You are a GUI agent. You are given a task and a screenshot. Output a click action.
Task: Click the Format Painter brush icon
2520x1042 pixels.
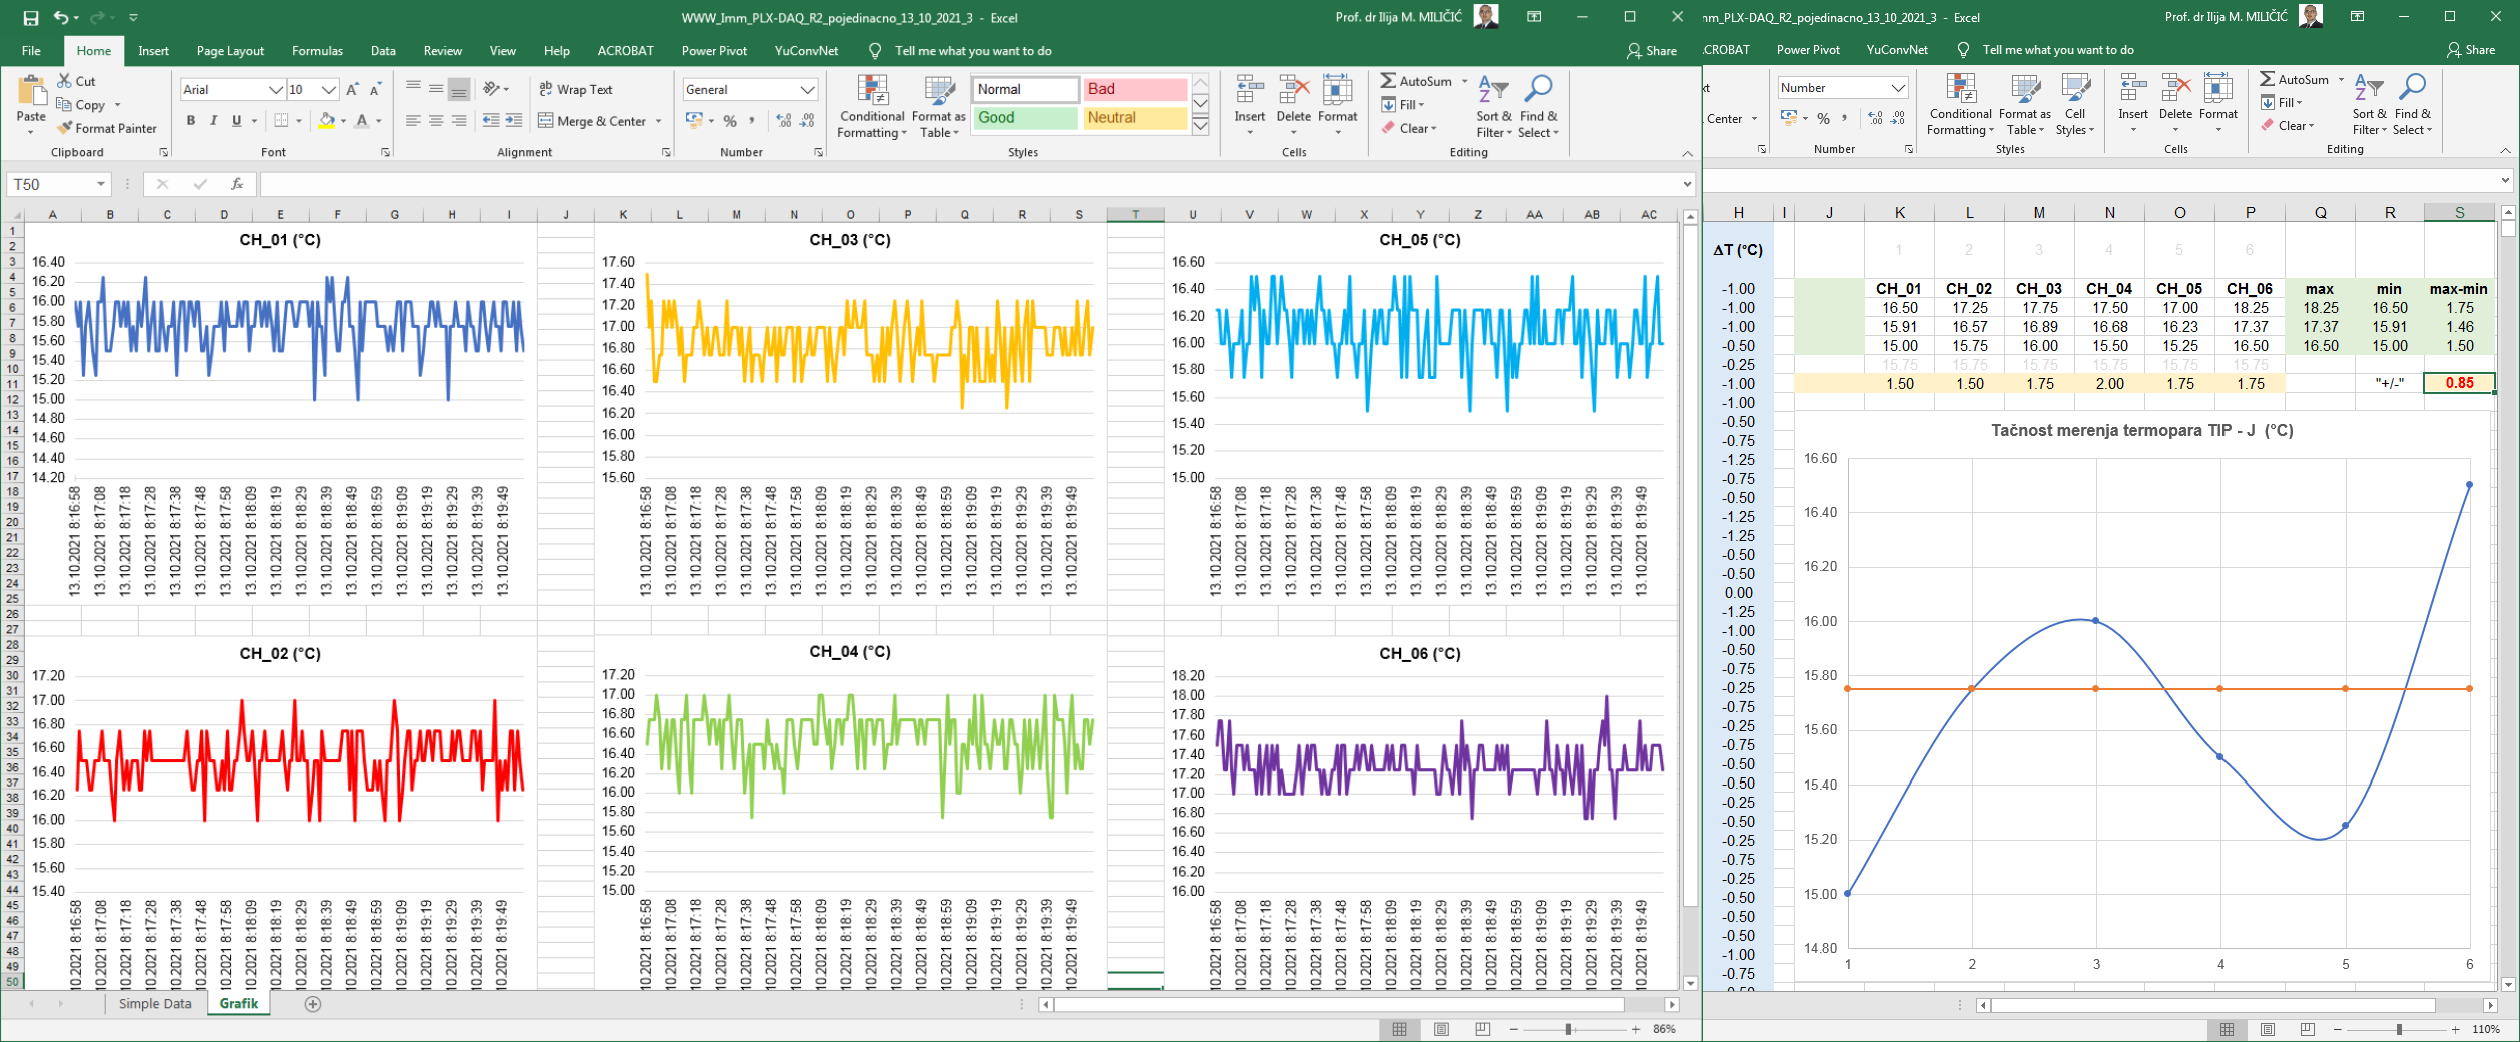[65, 128]
